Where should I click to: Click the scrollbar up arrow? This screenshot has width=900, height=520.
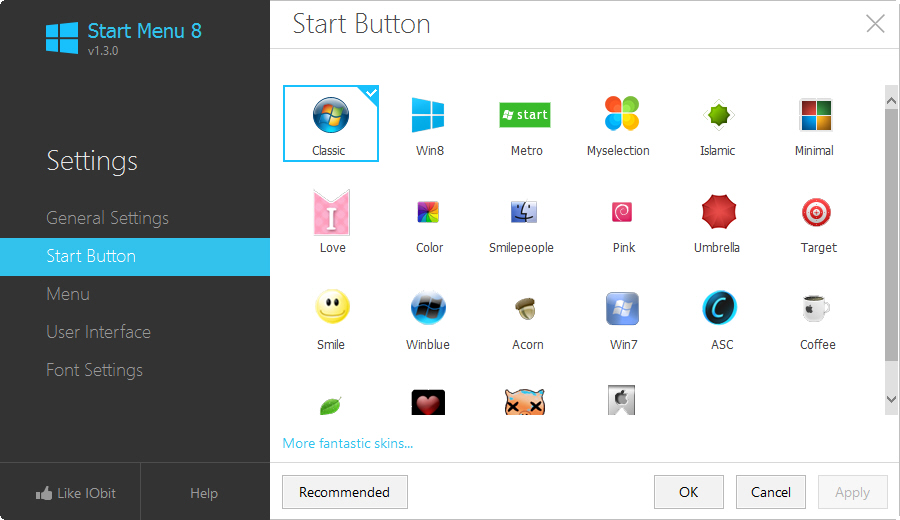pyautogui.click(x=891, y=101)
